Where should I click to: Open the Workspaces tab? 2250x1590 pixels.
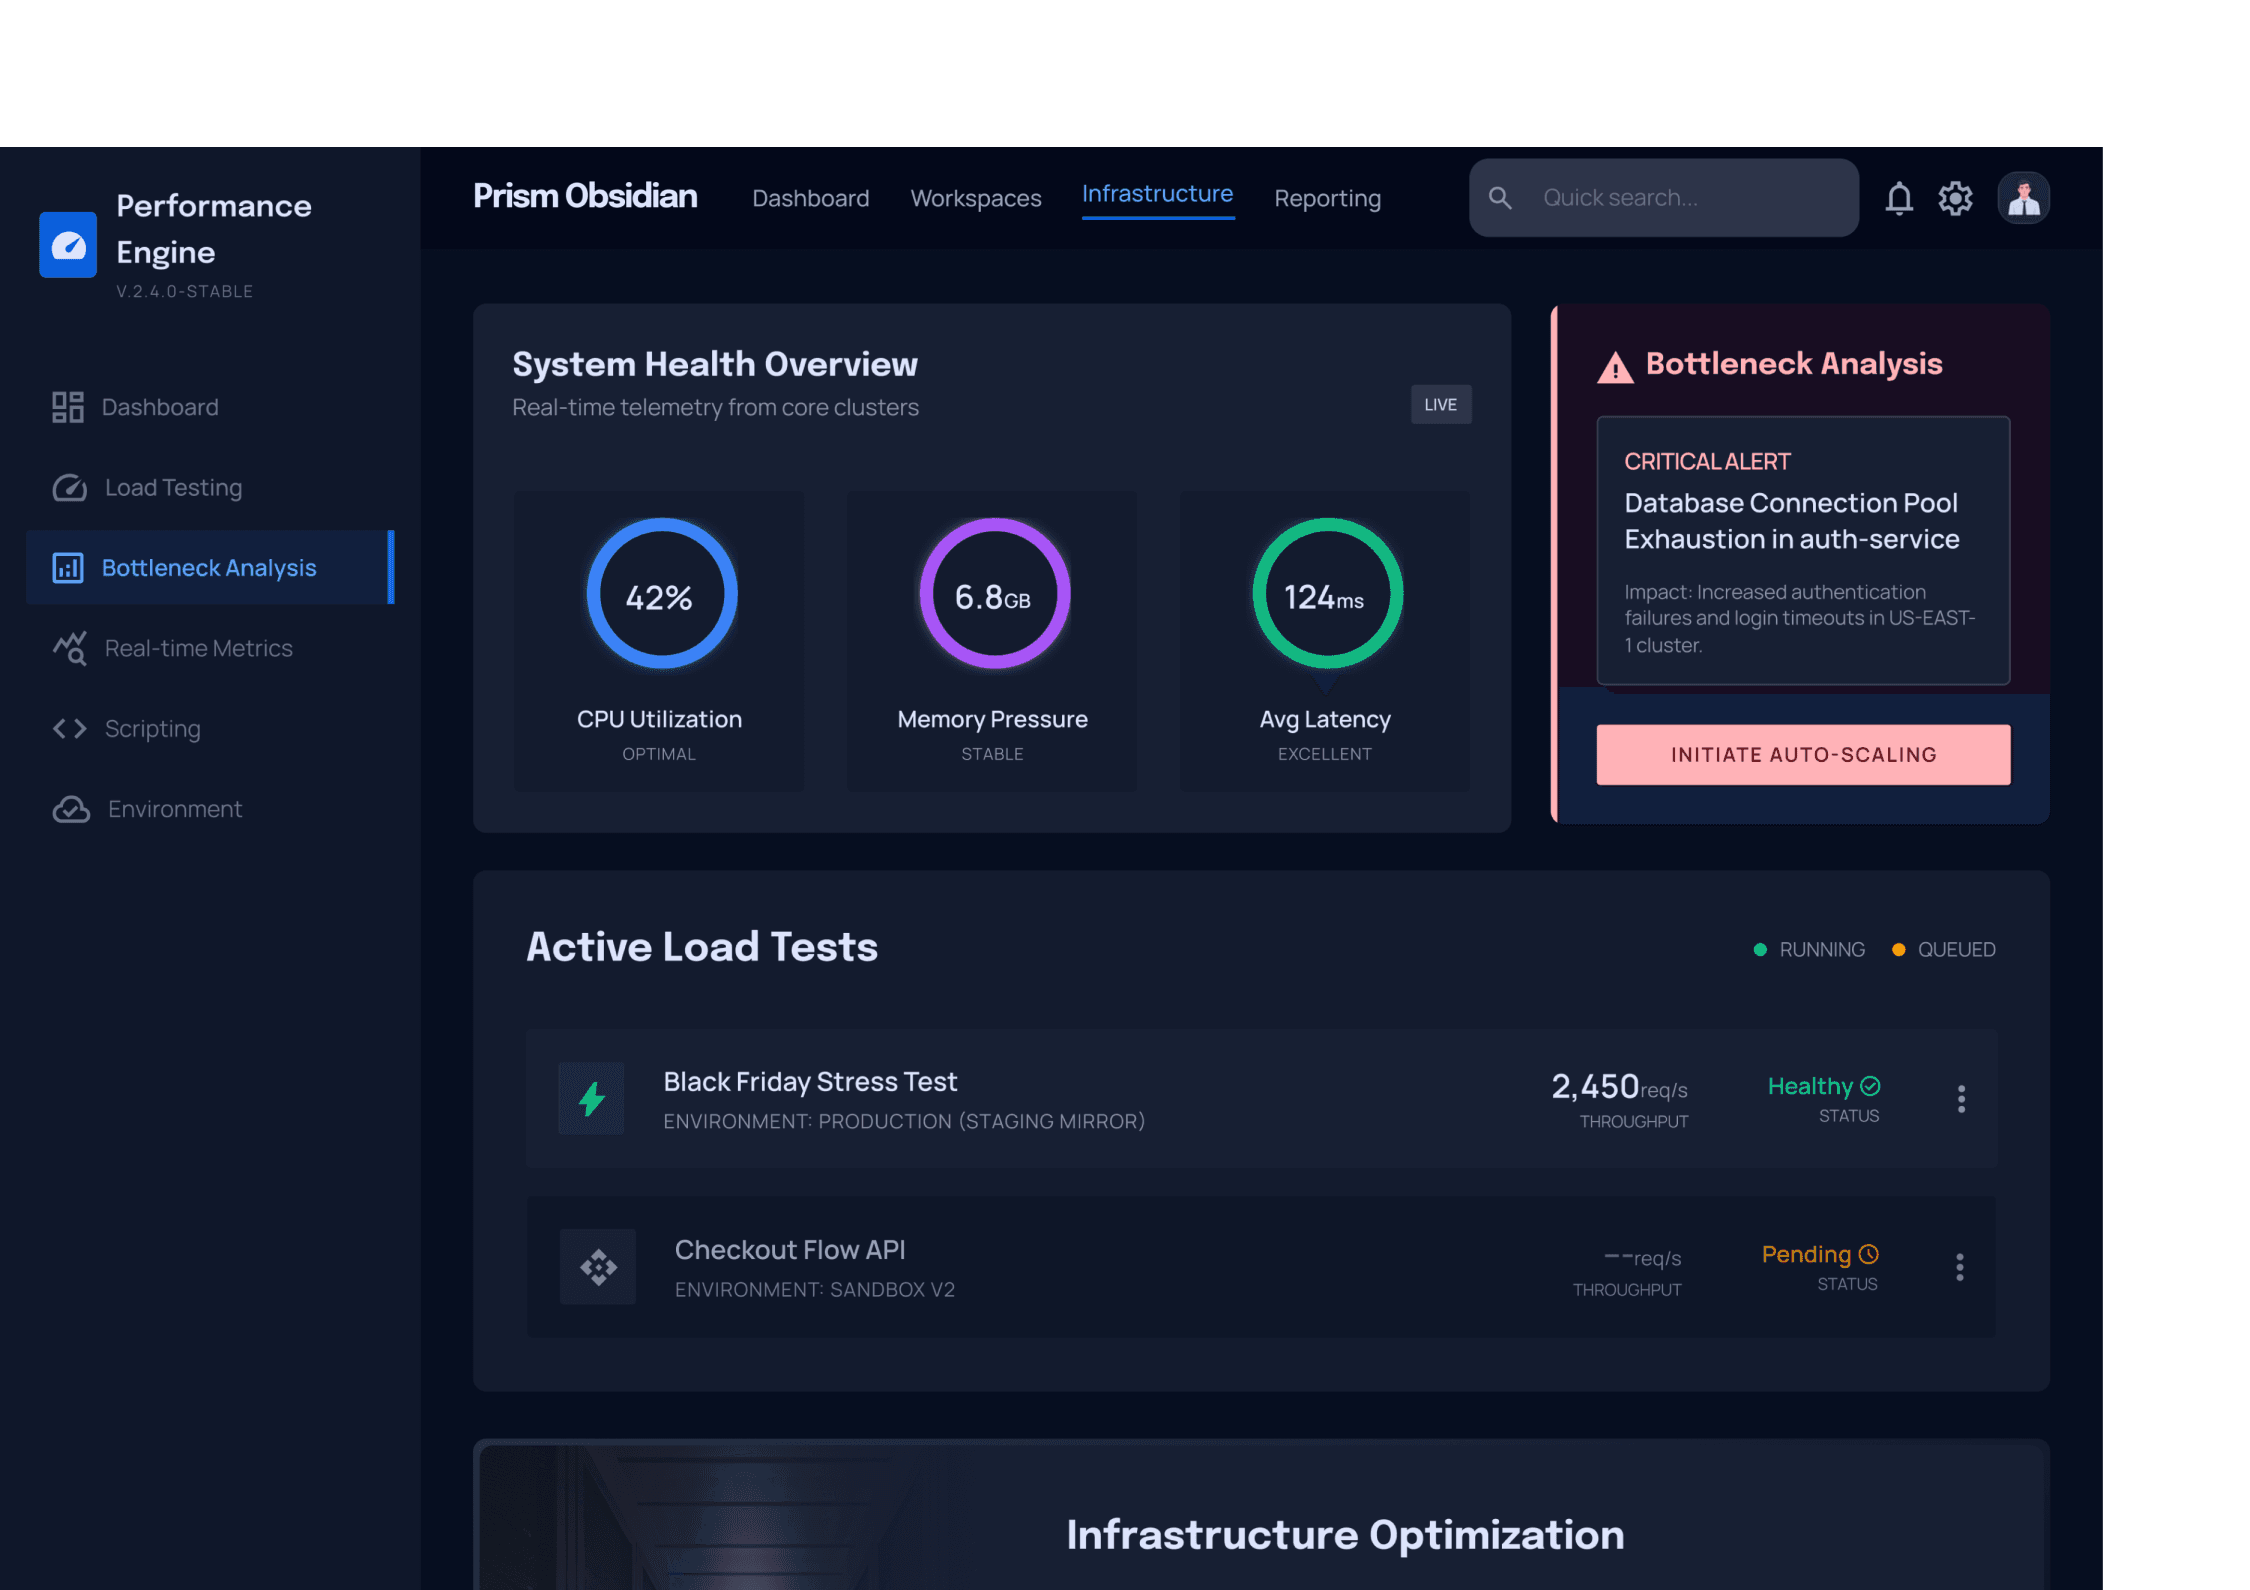pyautogui.click(x=975, y=199)
